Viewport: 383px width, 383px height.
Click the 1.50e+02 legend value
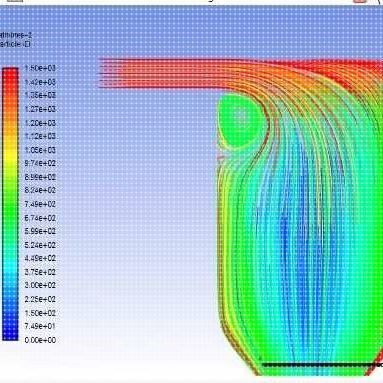(40, 313)
